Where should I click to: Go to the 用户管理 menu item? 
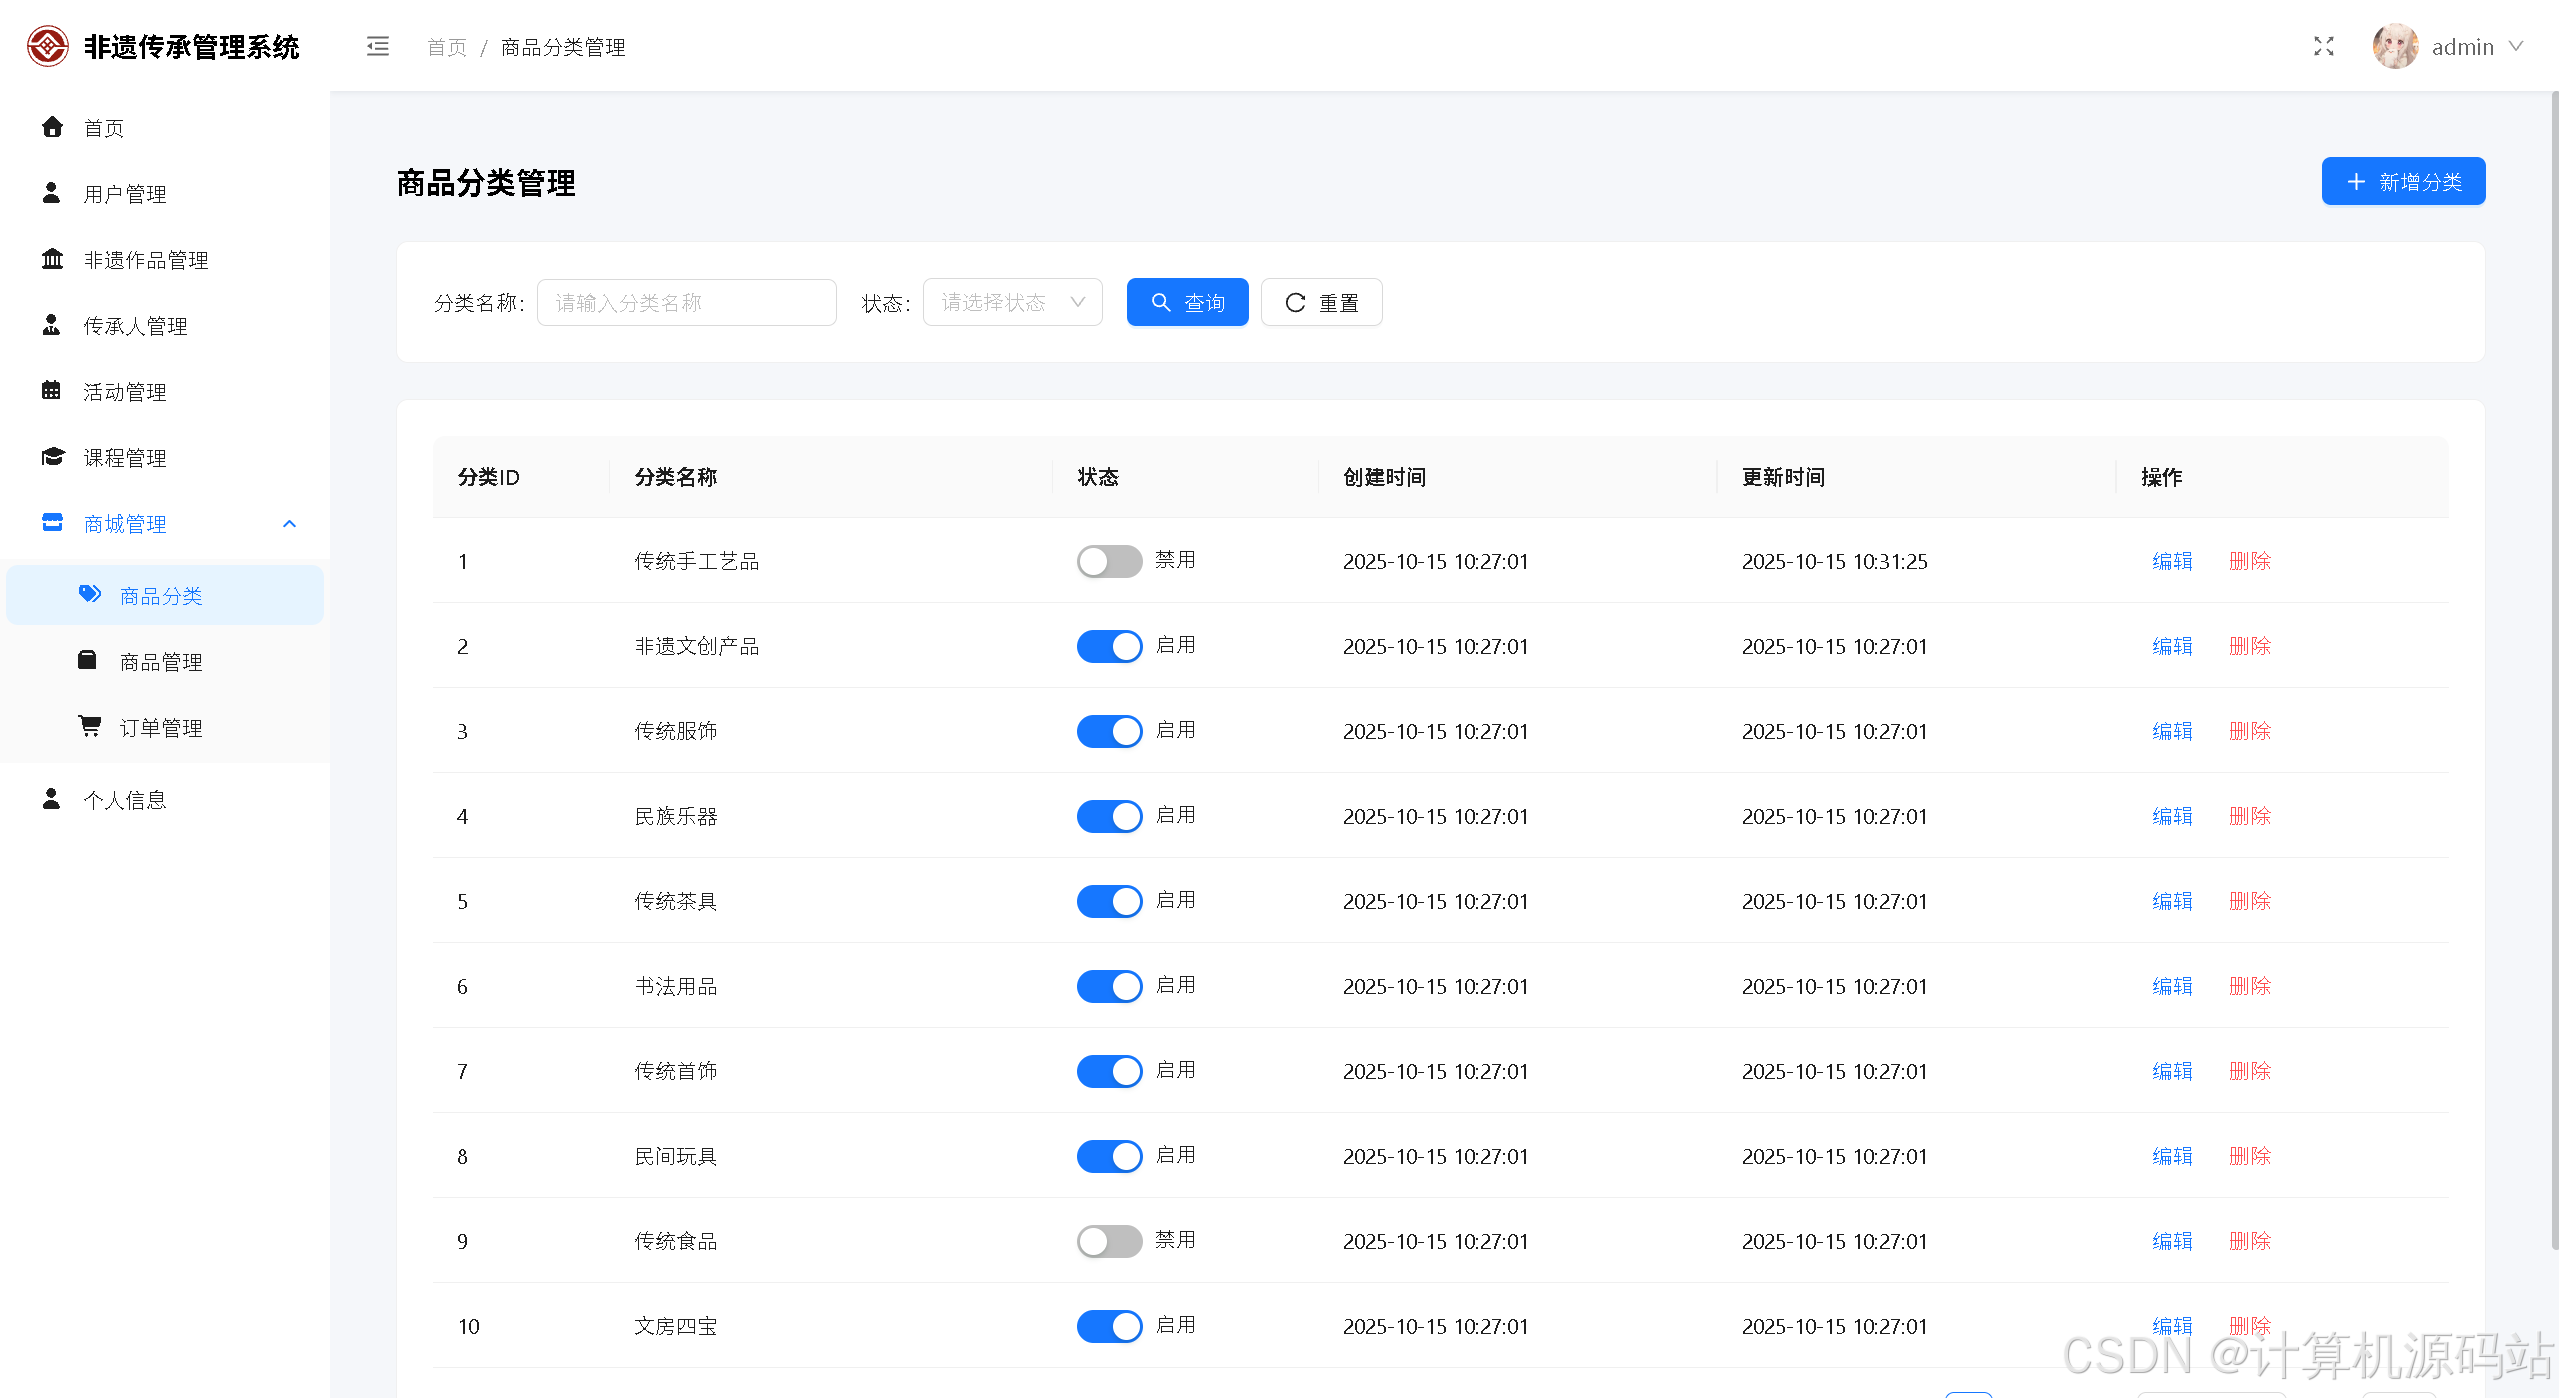[125, 194]
